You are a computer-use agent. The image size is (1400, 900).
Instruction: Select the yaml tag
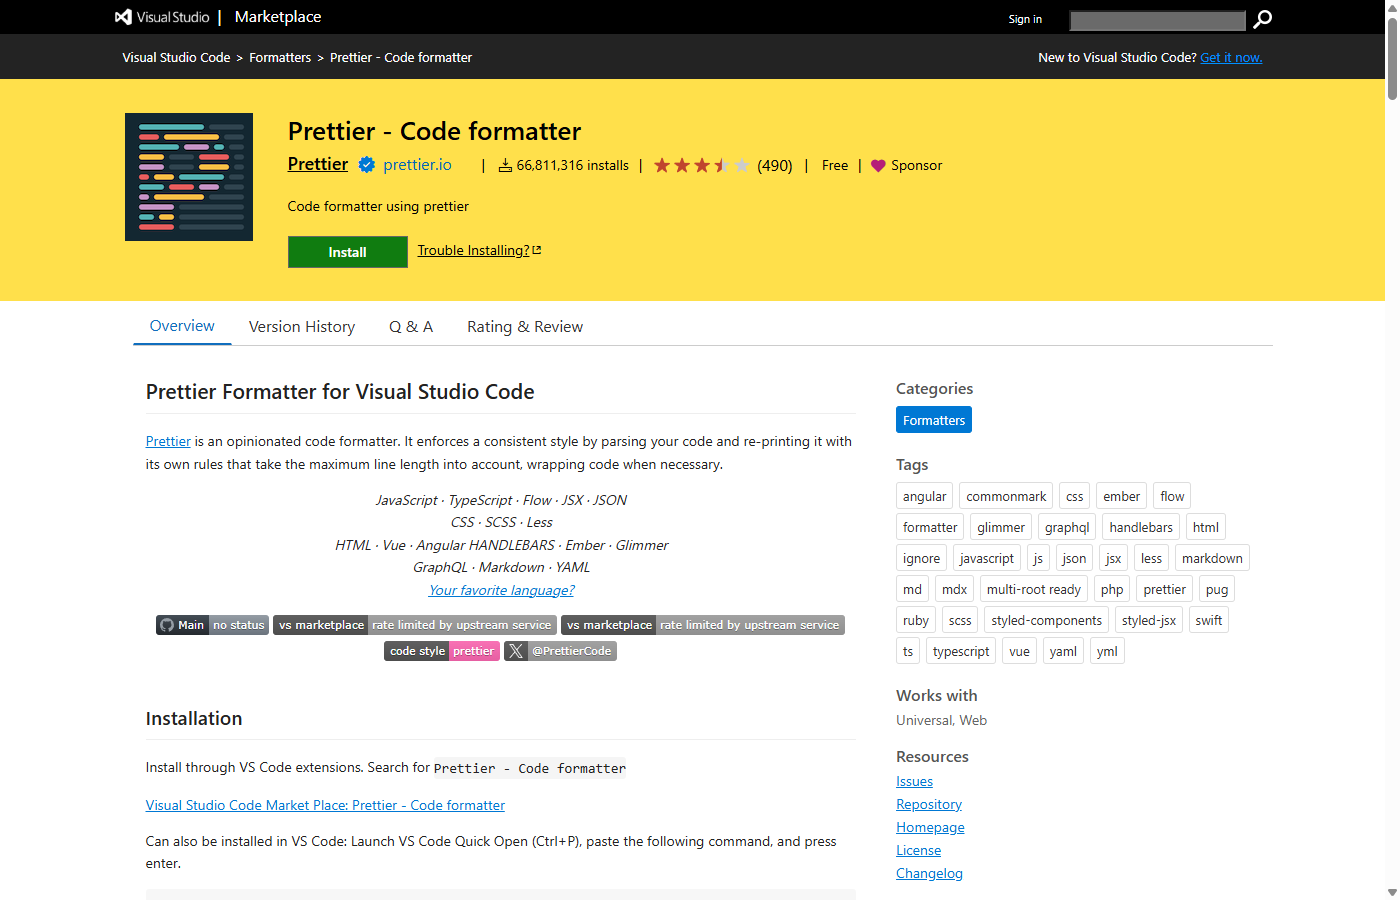point(1063,651)
